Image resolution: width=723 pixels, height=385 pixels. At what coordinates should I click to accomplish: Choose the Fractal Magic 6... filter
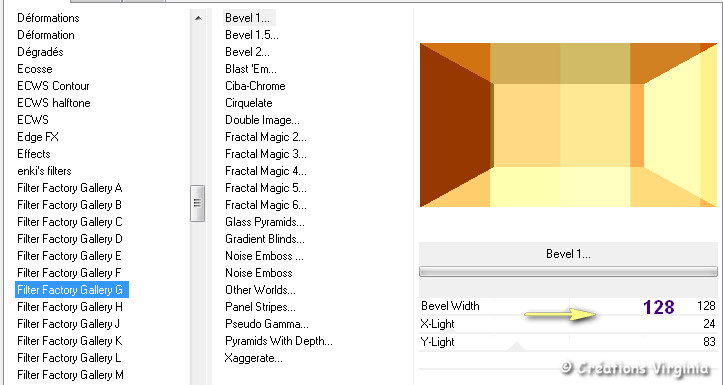click(x=266, y=205)
